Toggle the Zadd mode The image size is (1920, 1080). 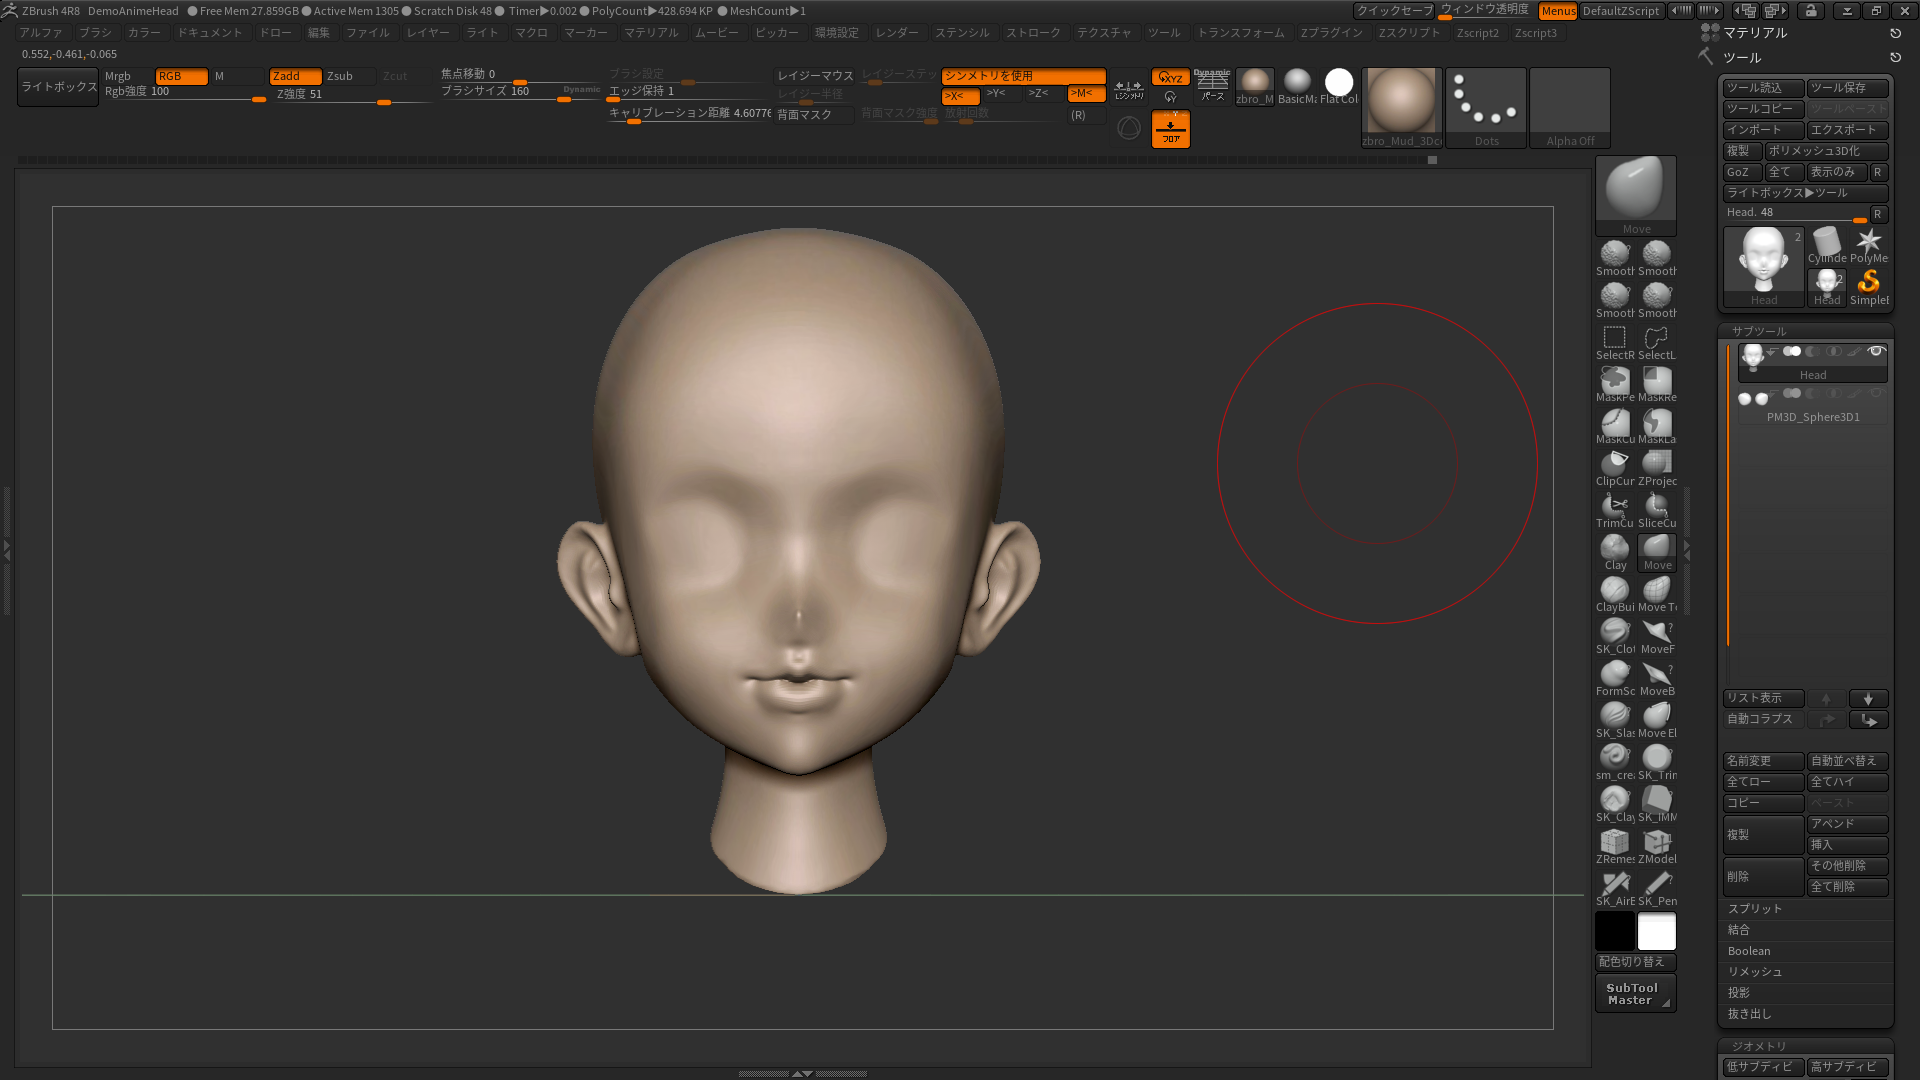point(295,76)
